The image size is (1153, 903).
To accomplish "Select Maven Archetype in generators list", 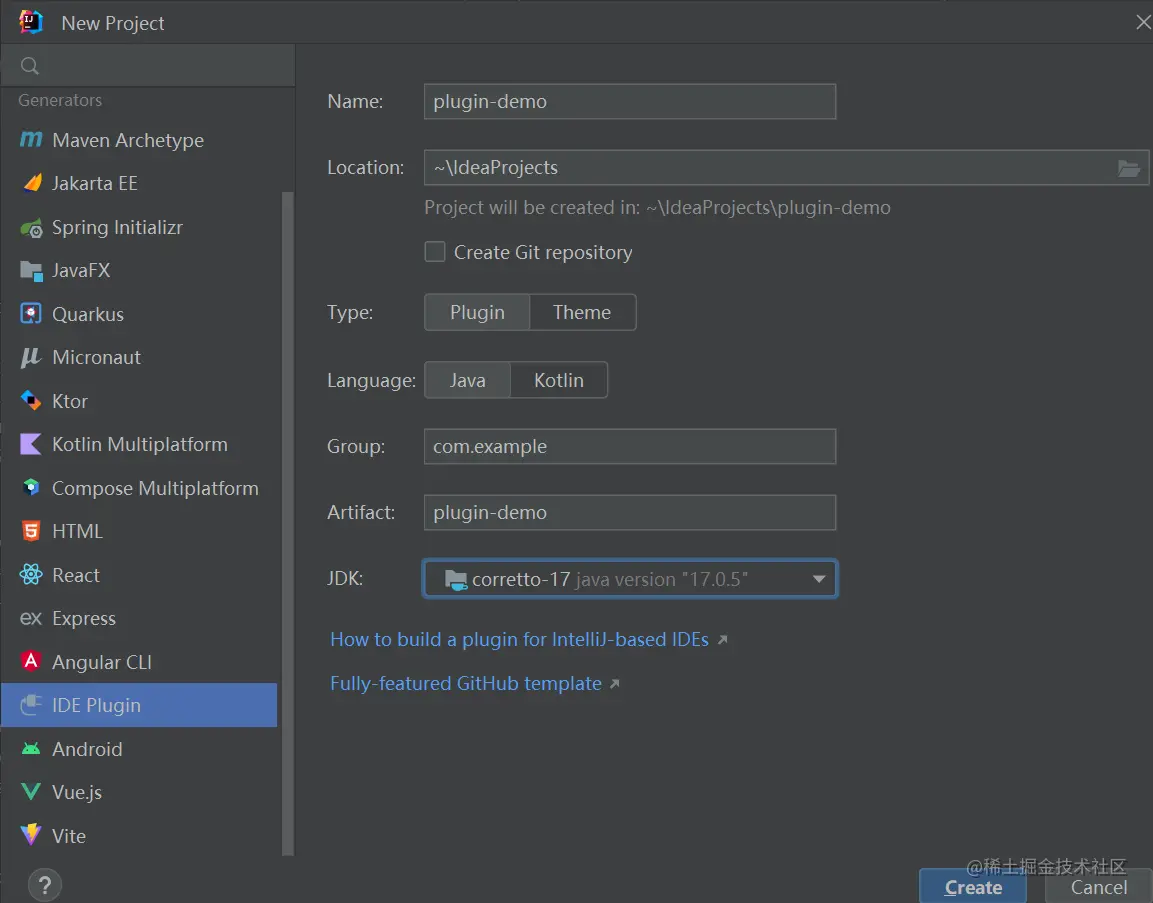I will point(139,140).
